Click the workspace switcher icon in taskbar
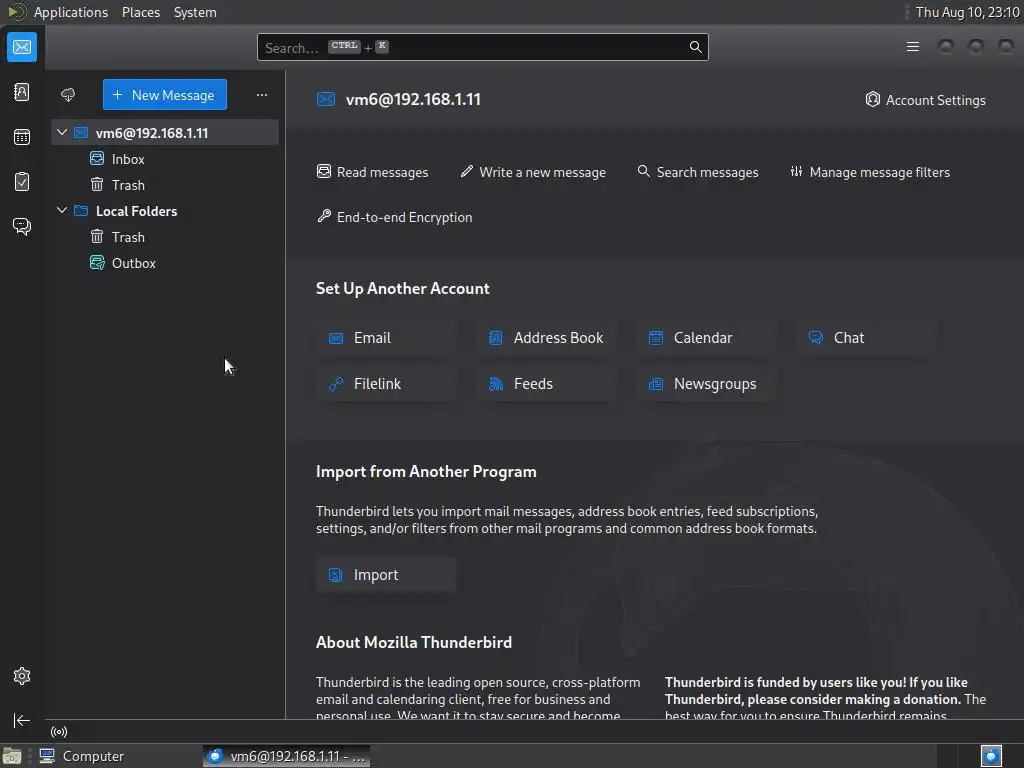Screen dimensions: 1024x768 click(991, 756)
